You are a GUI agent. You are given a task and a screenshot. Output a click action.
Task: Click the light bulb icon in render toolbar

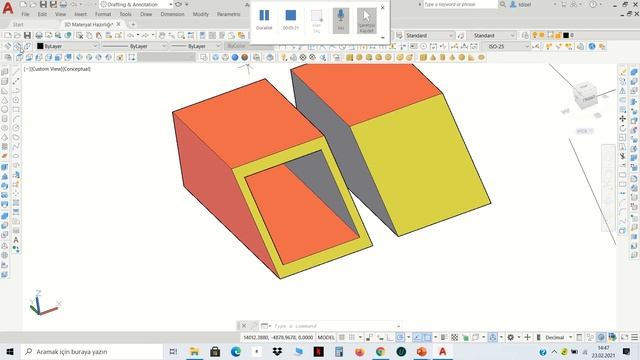(x=284, y=58)
